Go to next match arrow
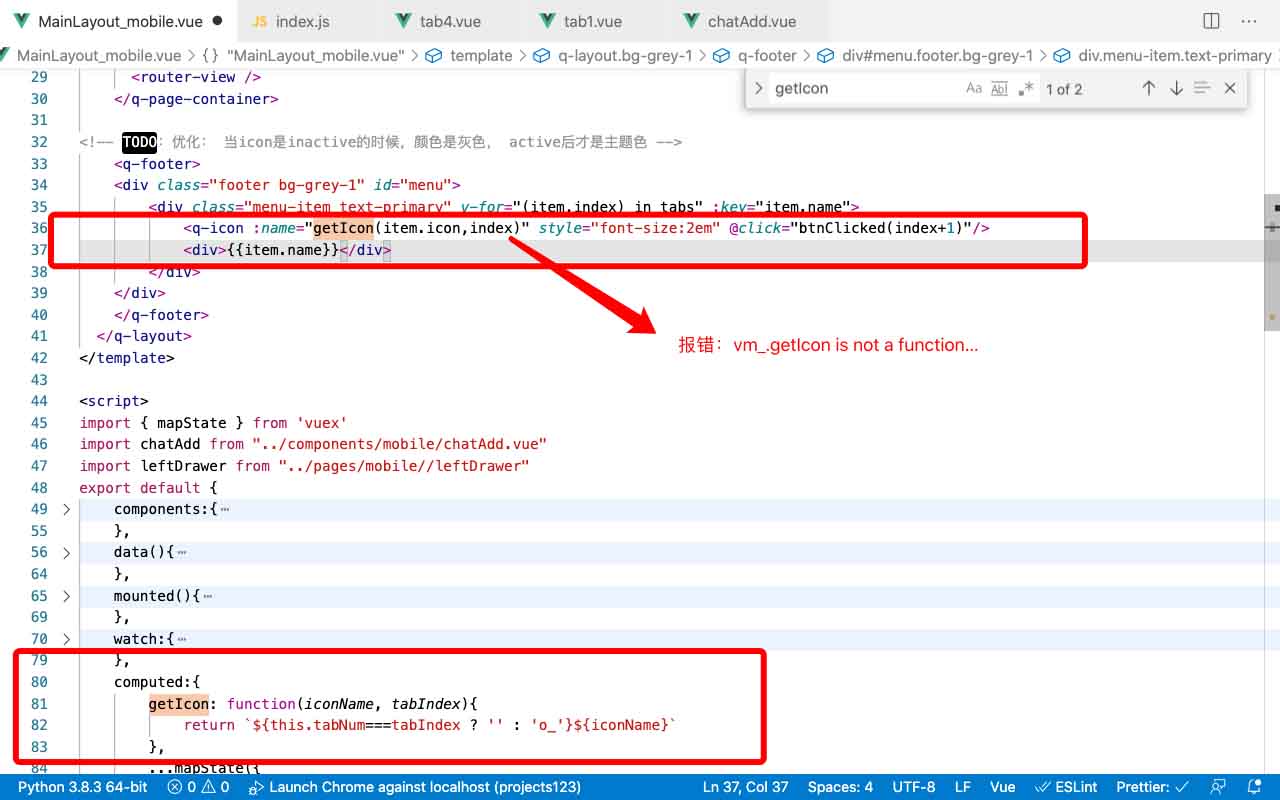This screenshot has height=800, width=1280. click(1176, 88)
